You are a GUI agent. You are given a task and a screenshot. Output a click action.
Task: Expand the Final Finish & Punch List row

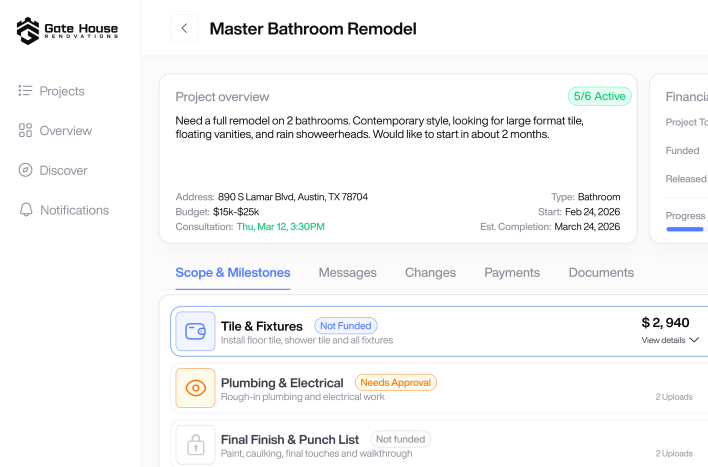(439, 444)
